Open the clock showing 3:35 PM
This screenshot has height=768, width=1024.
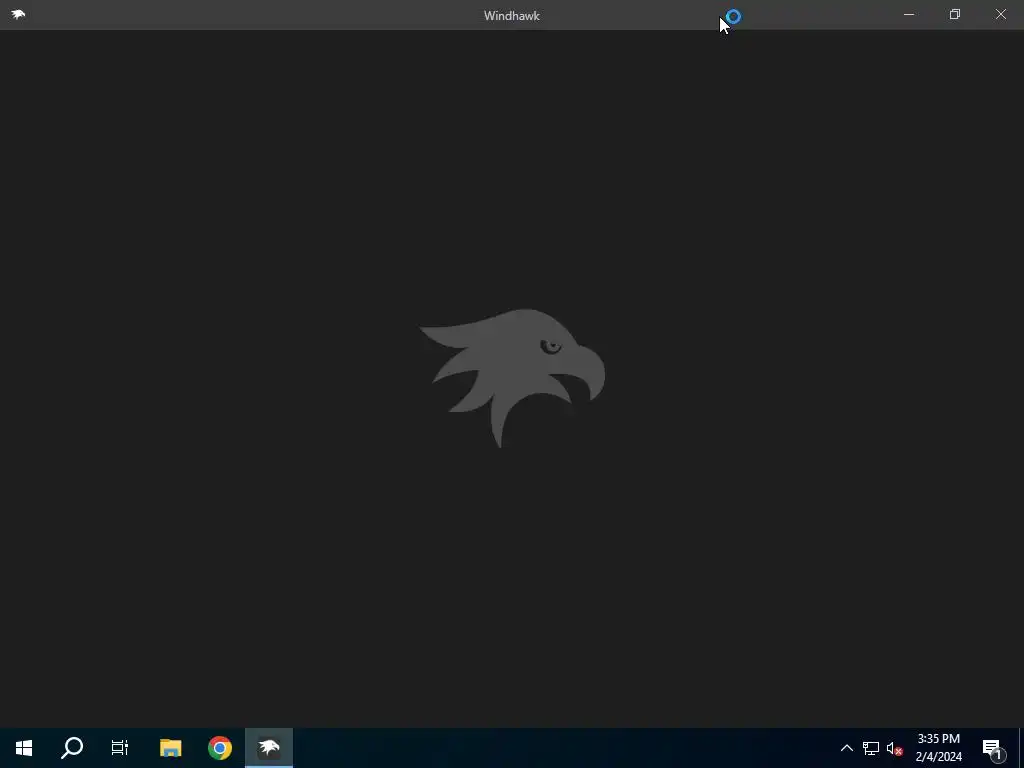click(938, 748)
